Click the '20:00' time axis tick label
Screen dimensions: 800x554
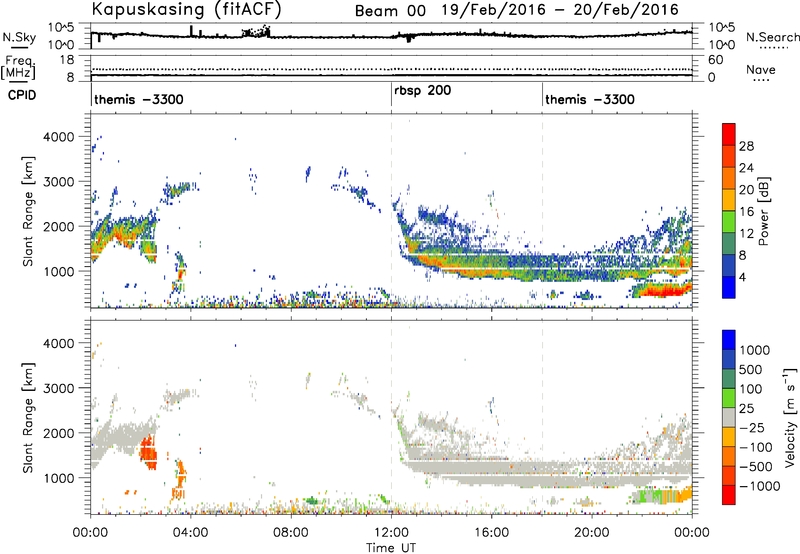point(591,533)
